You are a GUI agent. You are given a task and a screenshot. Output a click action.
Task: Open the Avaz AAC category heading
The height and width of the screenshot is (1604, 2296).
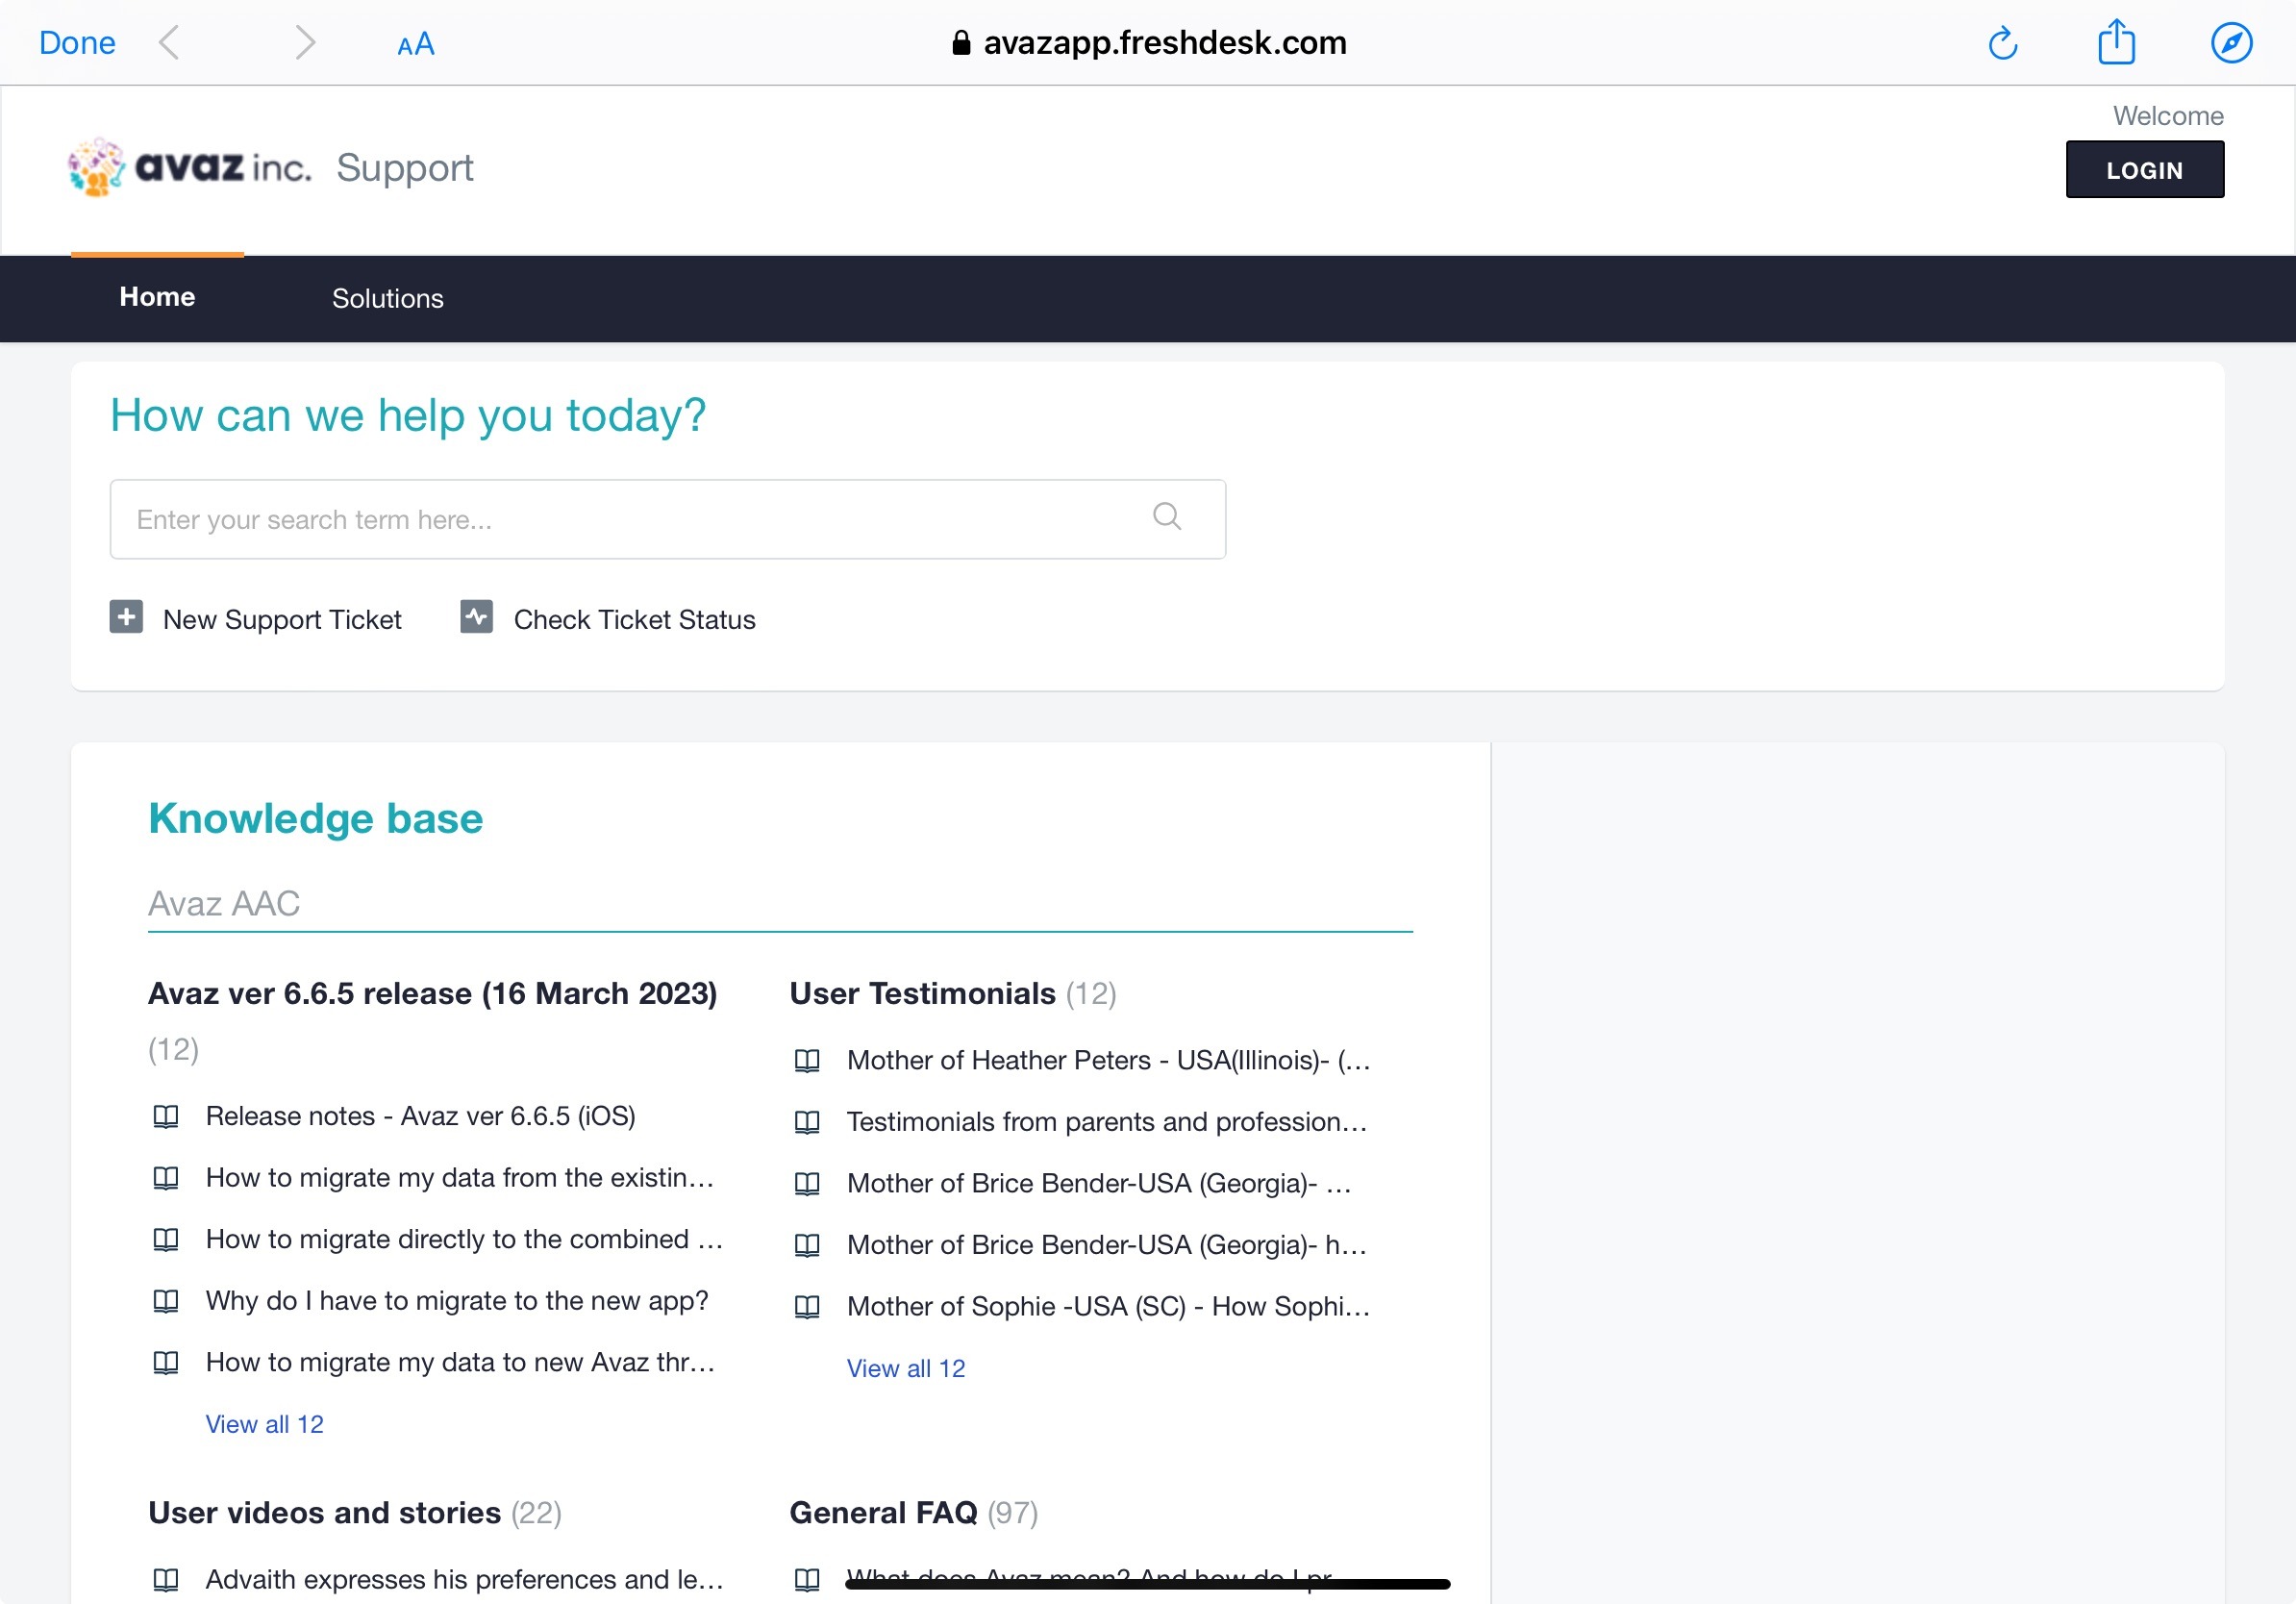coord(224,903)
